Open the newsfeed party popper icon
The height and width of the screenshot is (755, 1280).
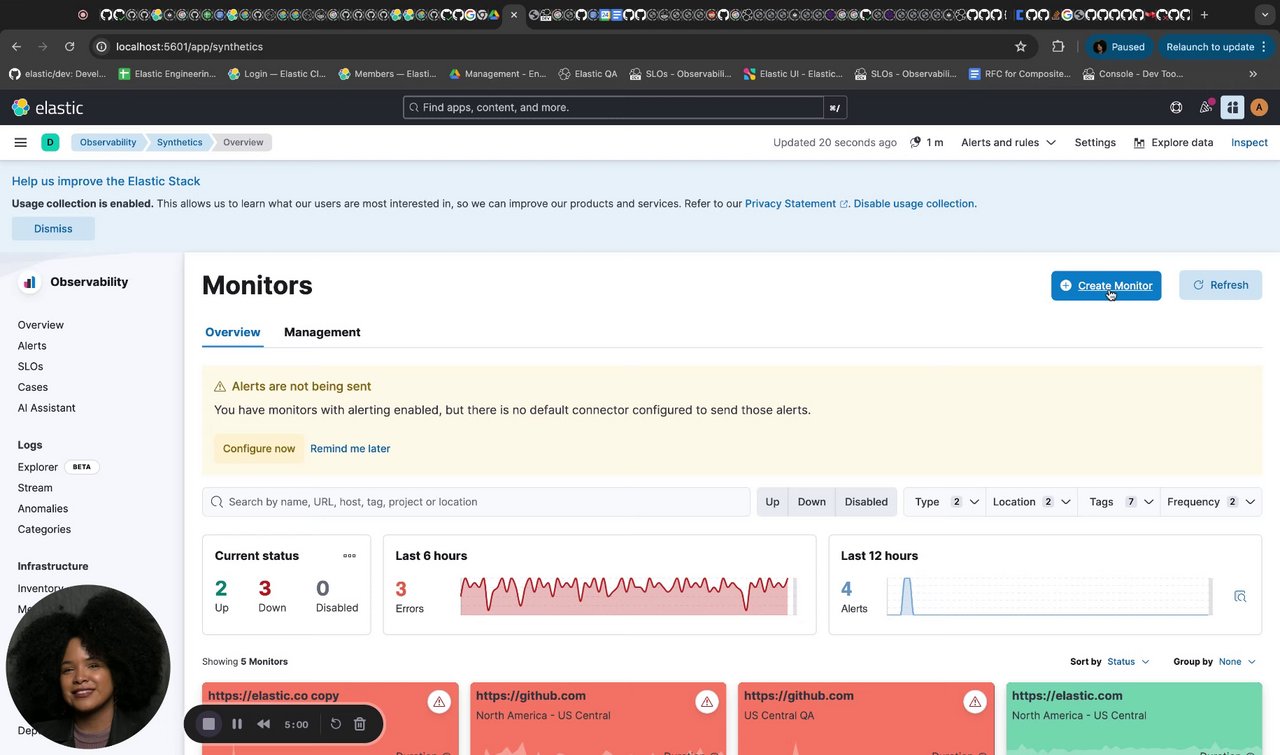1206,107
